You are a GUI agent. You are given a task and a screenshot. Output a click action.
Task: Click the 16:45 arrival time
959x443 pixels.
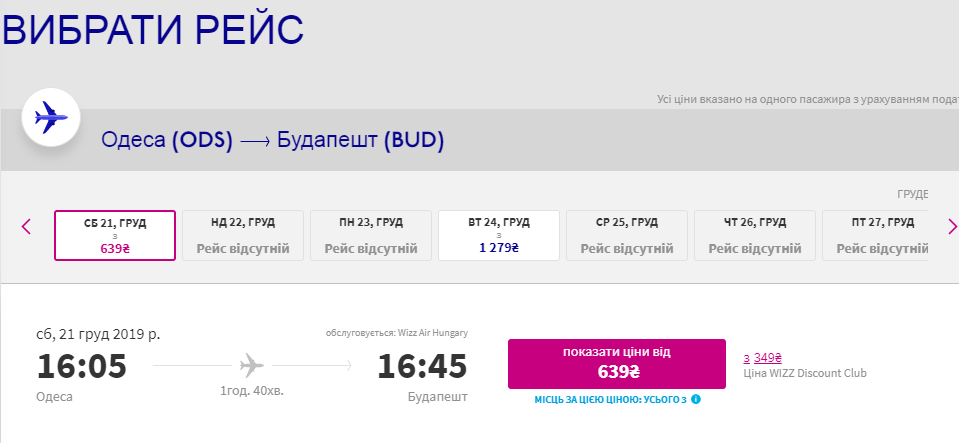(x=422, y=367)
